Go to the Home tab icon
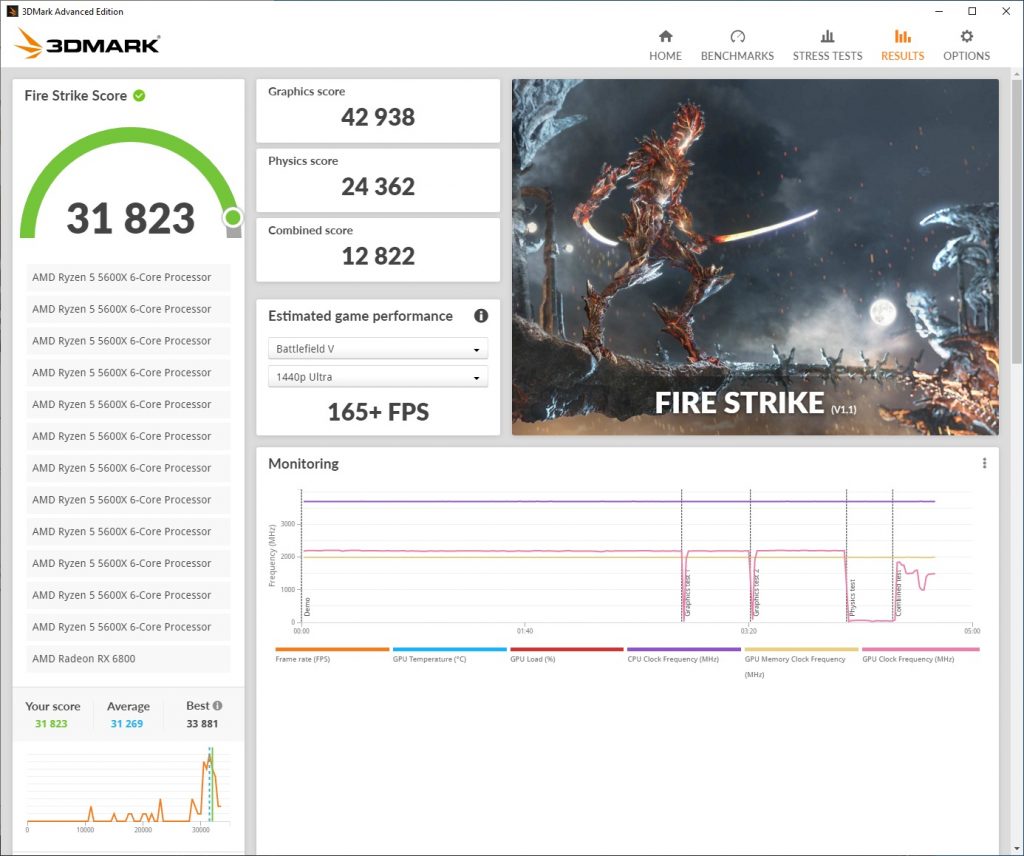The width and height of the screenshot is (1024, 856). tap(665, 36)
